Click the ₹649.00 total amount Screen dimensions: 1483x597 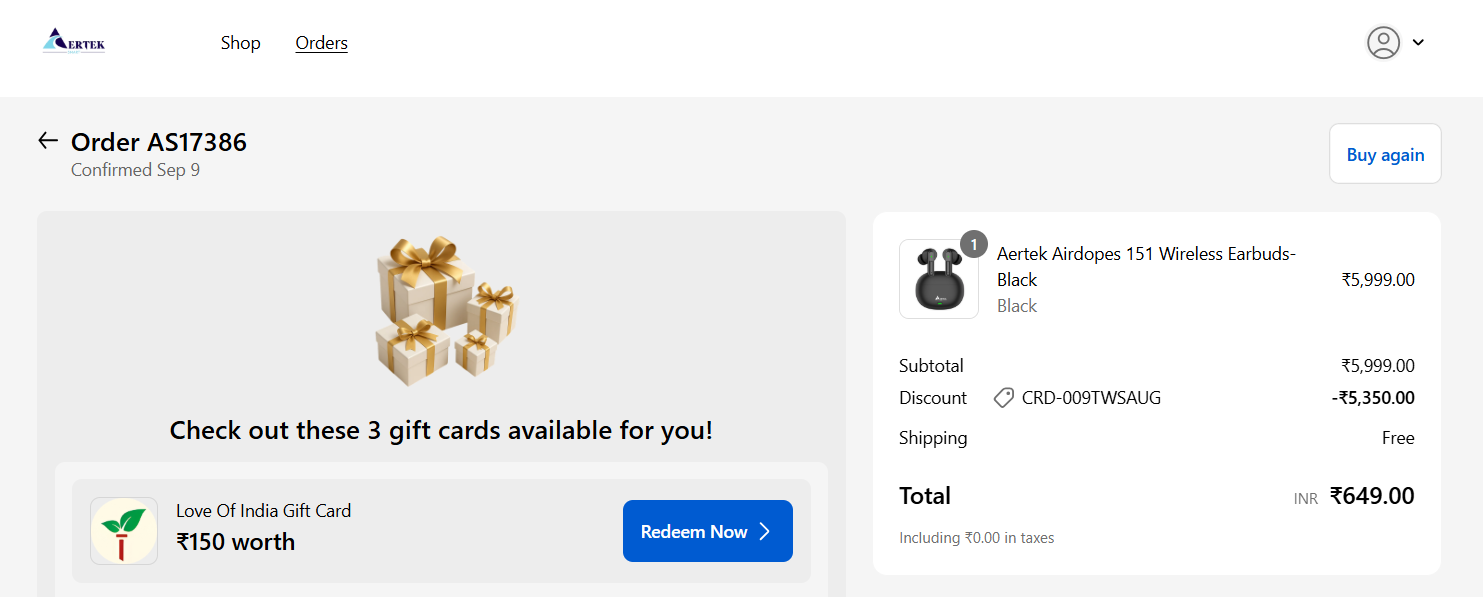pyautogui.click(x=1371, y=496)
